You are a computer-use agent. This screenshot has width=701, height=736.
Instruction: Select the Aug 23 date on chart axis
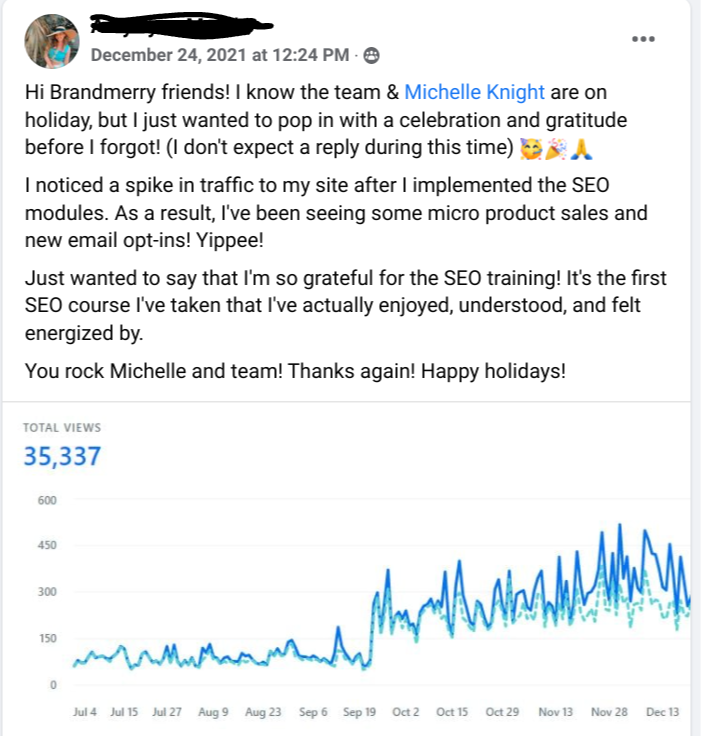pyautogui.click(x=263, y=712)
